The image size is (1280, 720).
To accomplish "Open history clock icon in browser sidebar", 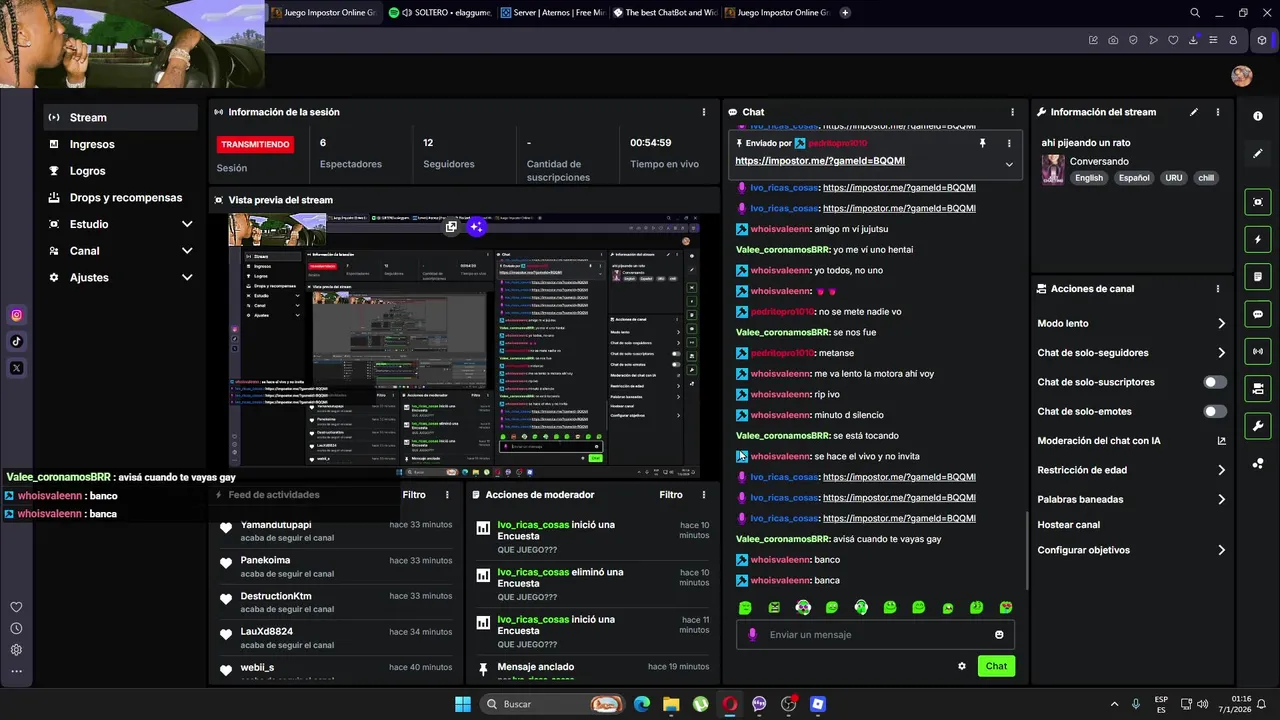I will point(16,629).
